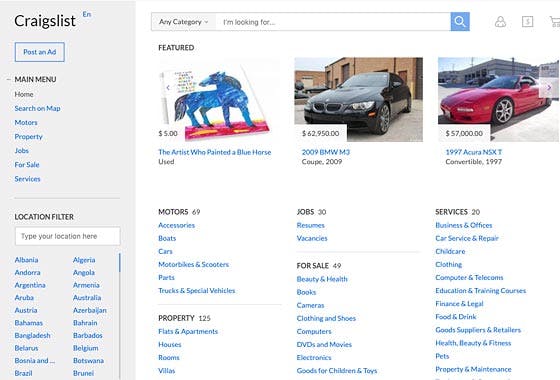Filter location by Algeria
The height and width of the screenshot is (380, 560).
point(84,260)
